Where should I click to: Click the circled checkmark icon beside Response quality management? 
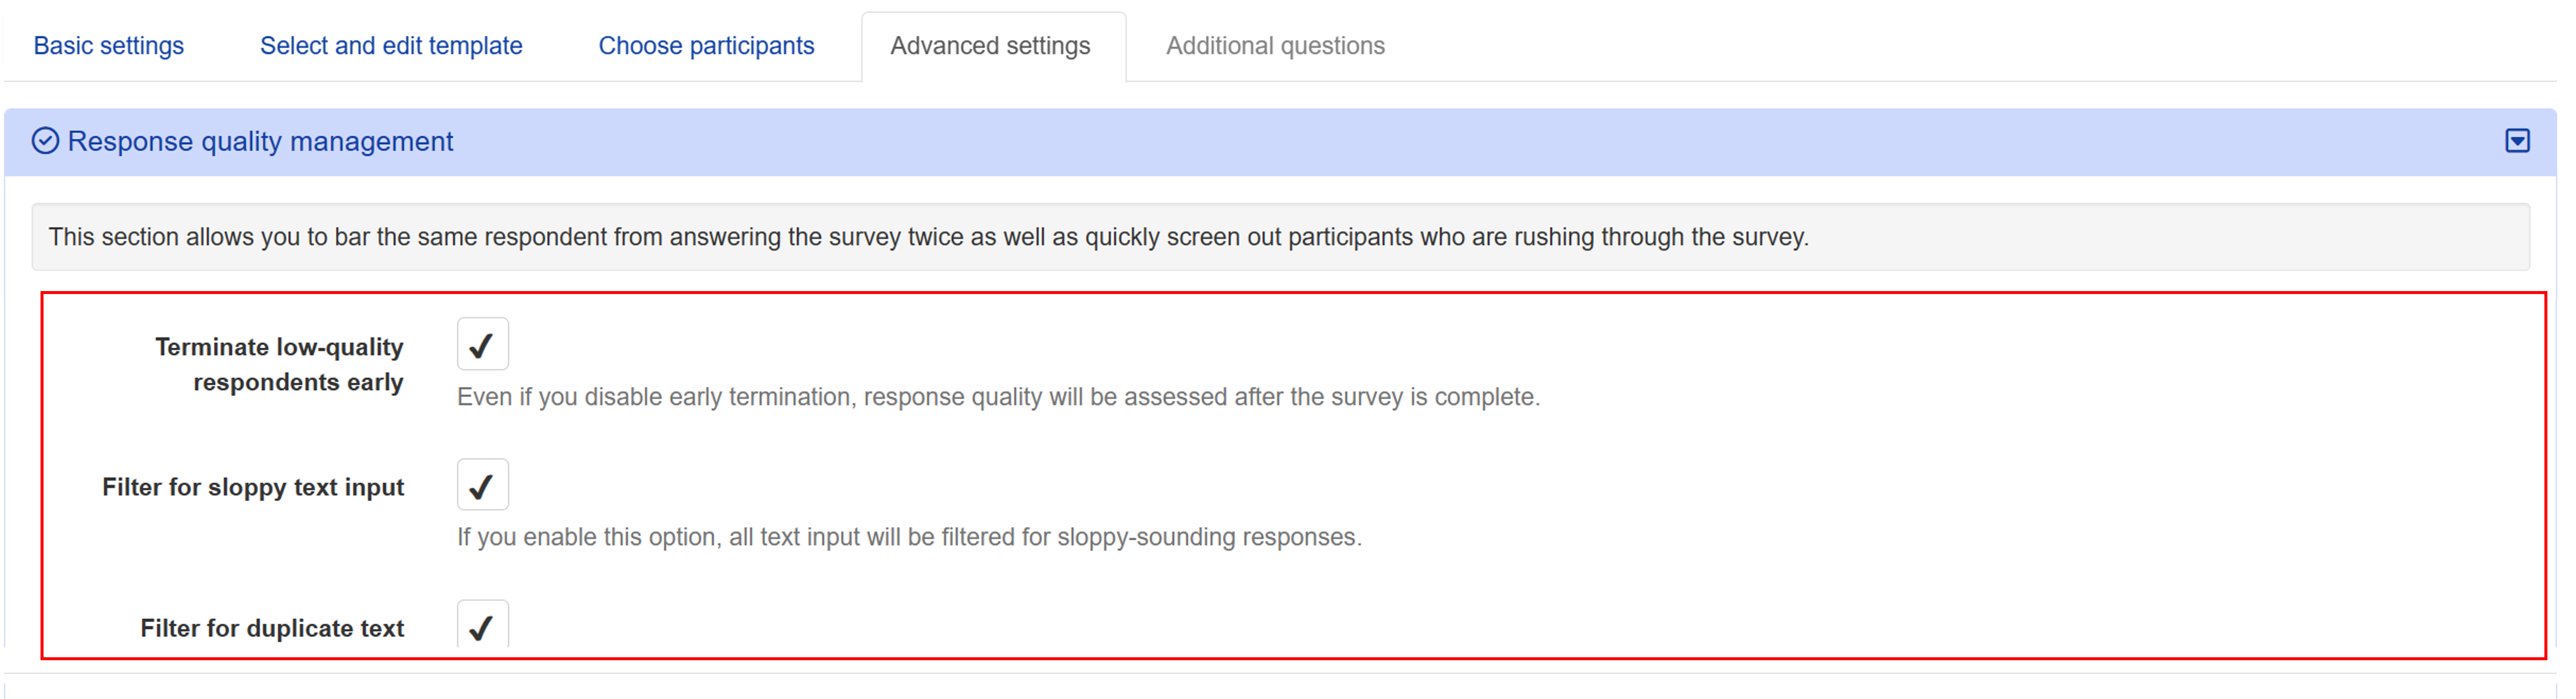tap(45, 141)
